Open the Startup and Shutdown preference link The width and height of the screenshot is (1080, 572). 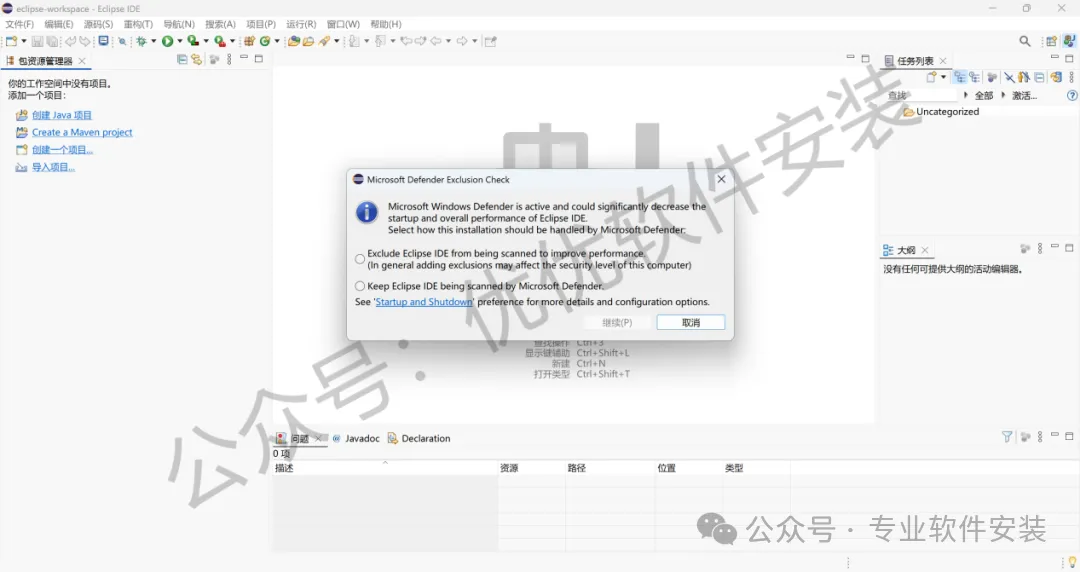(x=424, y=302)
